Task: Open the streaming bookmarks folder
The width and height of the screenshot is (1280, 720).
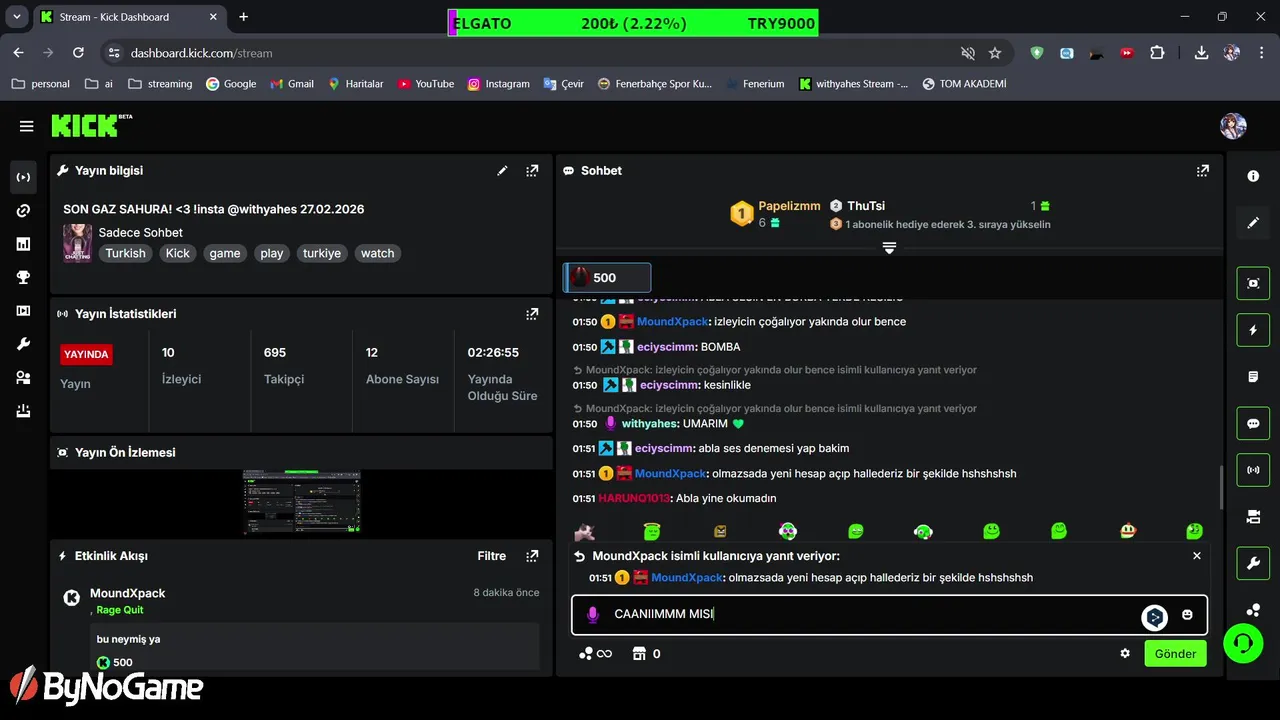Action: pyautogui.click(x=160, y=84)
